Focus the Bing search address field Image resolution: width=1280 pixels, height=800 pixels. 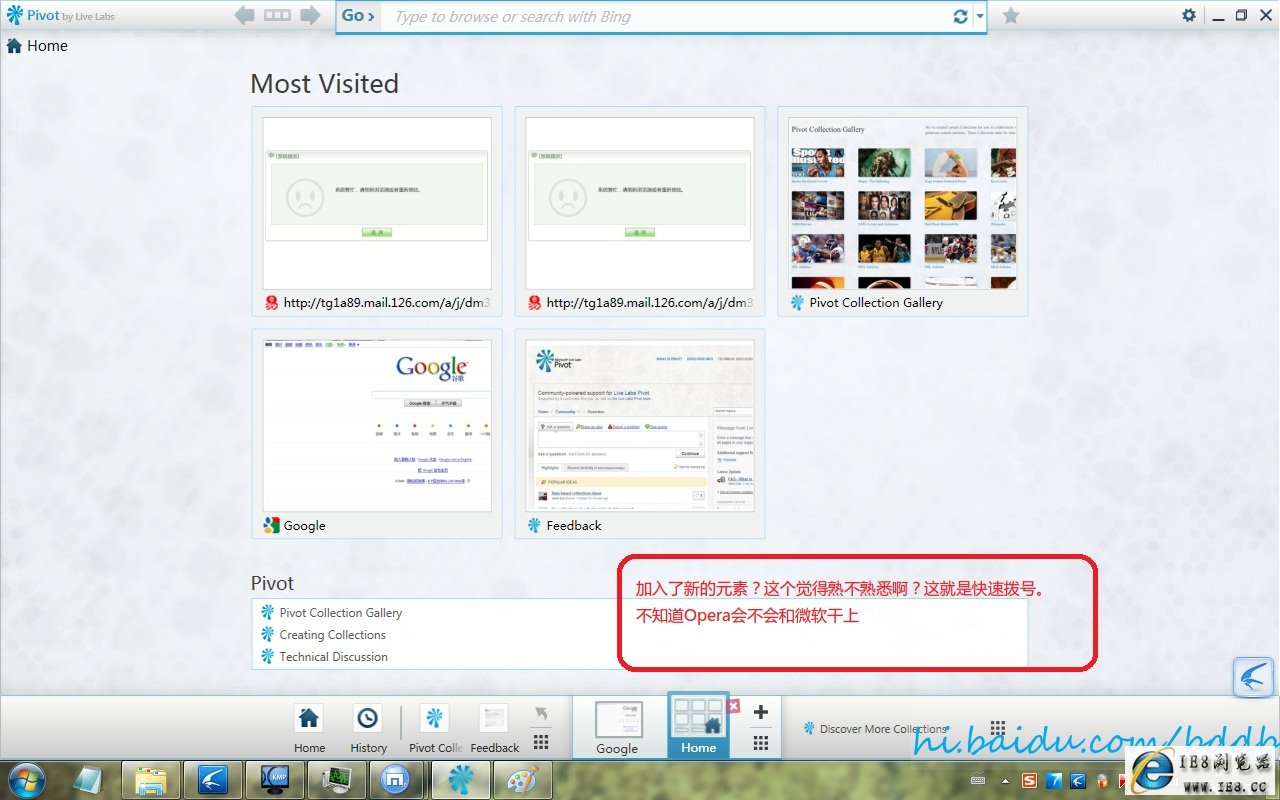coord(665,16)
